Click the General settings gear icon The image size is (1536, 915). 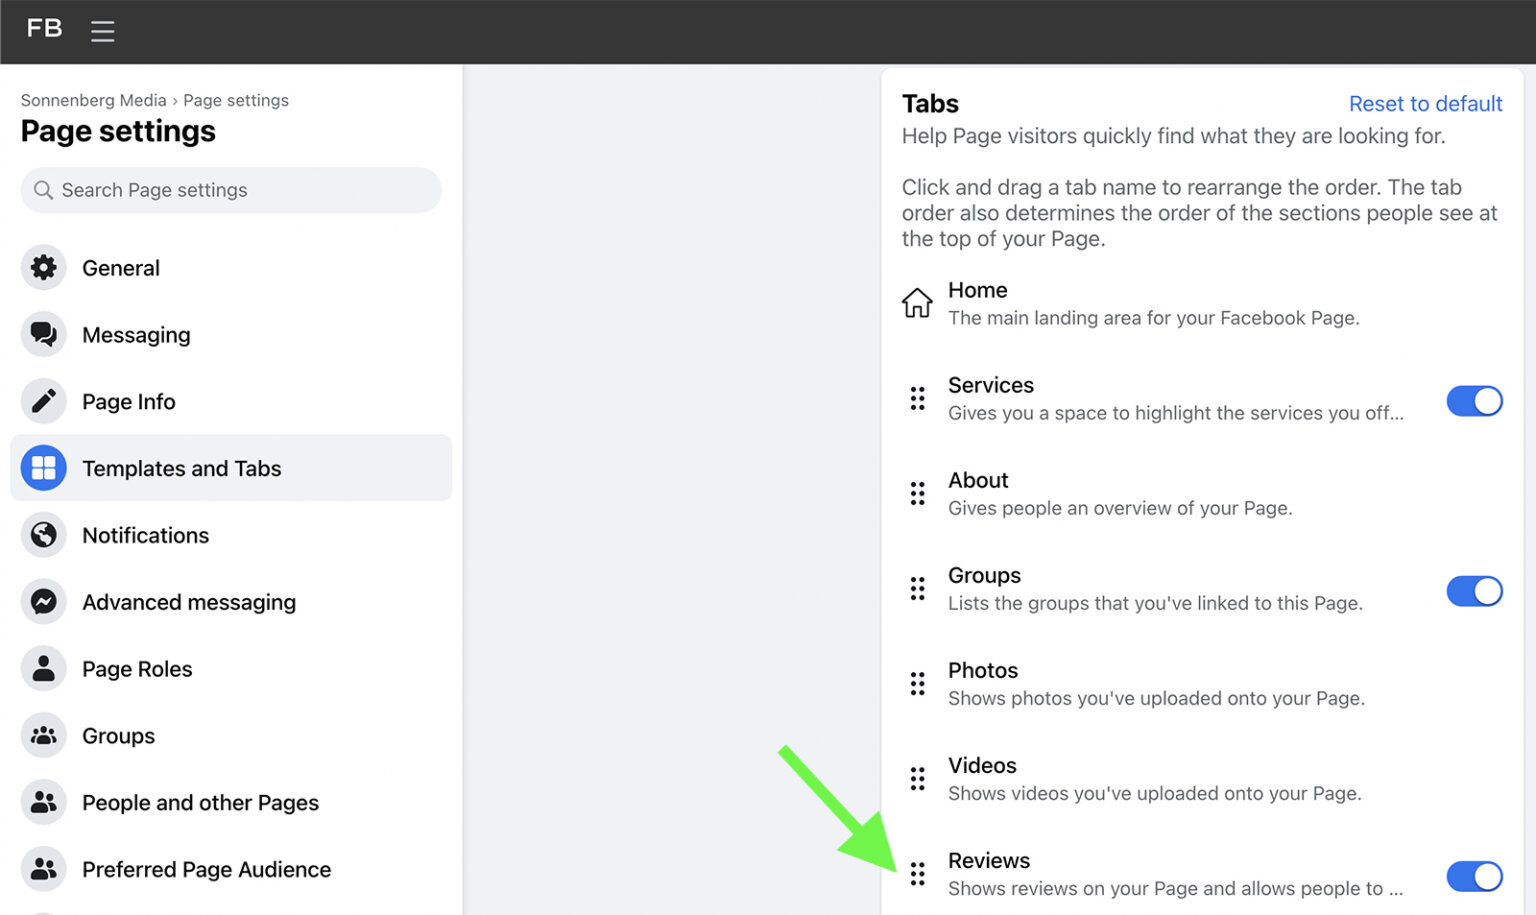[43, 267]
